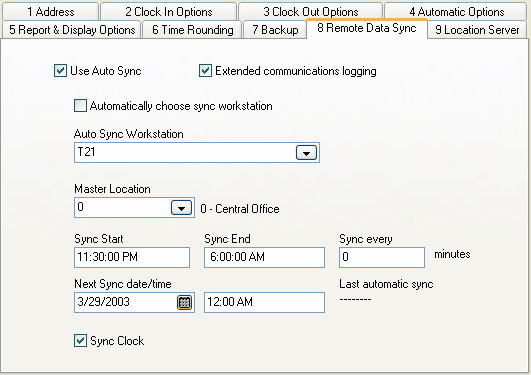Focus the Sync every minutes field

(x=382, y=257)
